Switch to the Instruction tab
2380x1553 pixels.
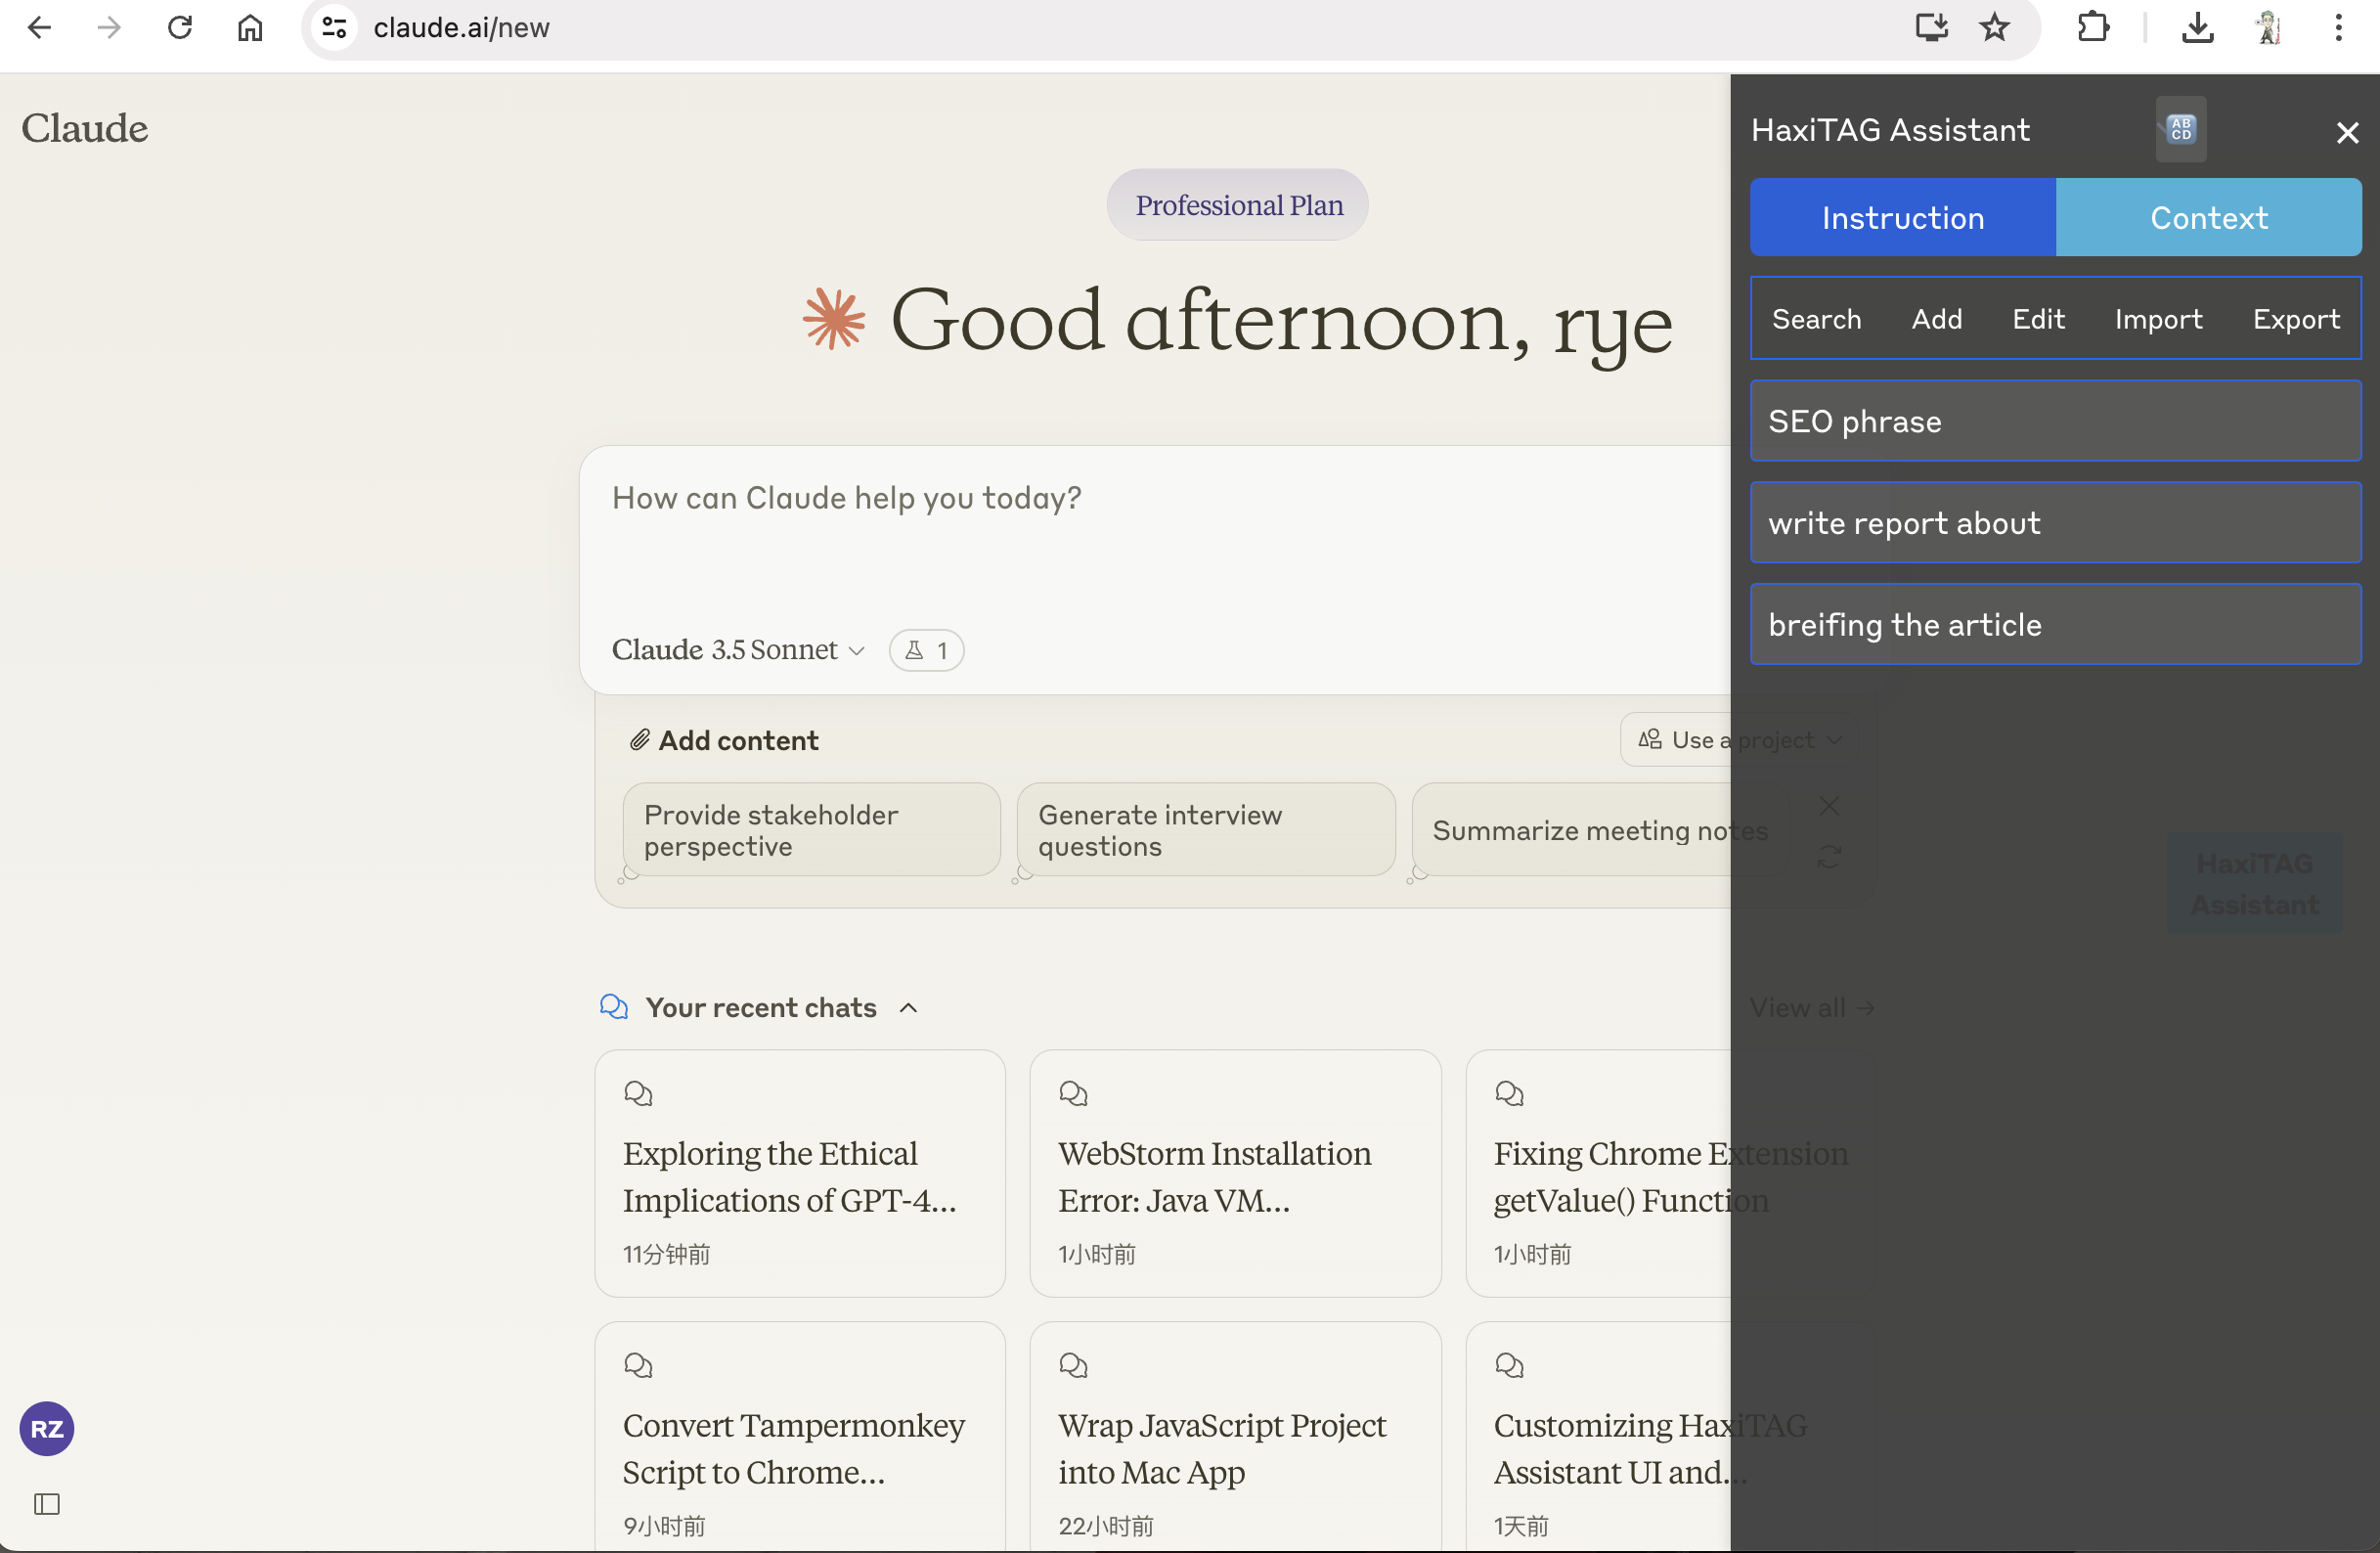pyautogui.click(x=1901, y=217)
